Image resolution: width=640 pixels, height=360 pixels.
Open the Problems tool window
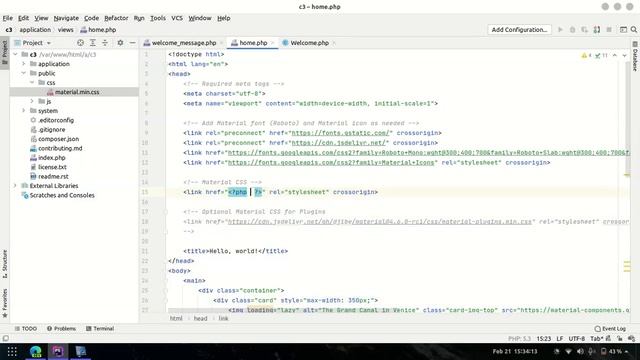(61, 329)
